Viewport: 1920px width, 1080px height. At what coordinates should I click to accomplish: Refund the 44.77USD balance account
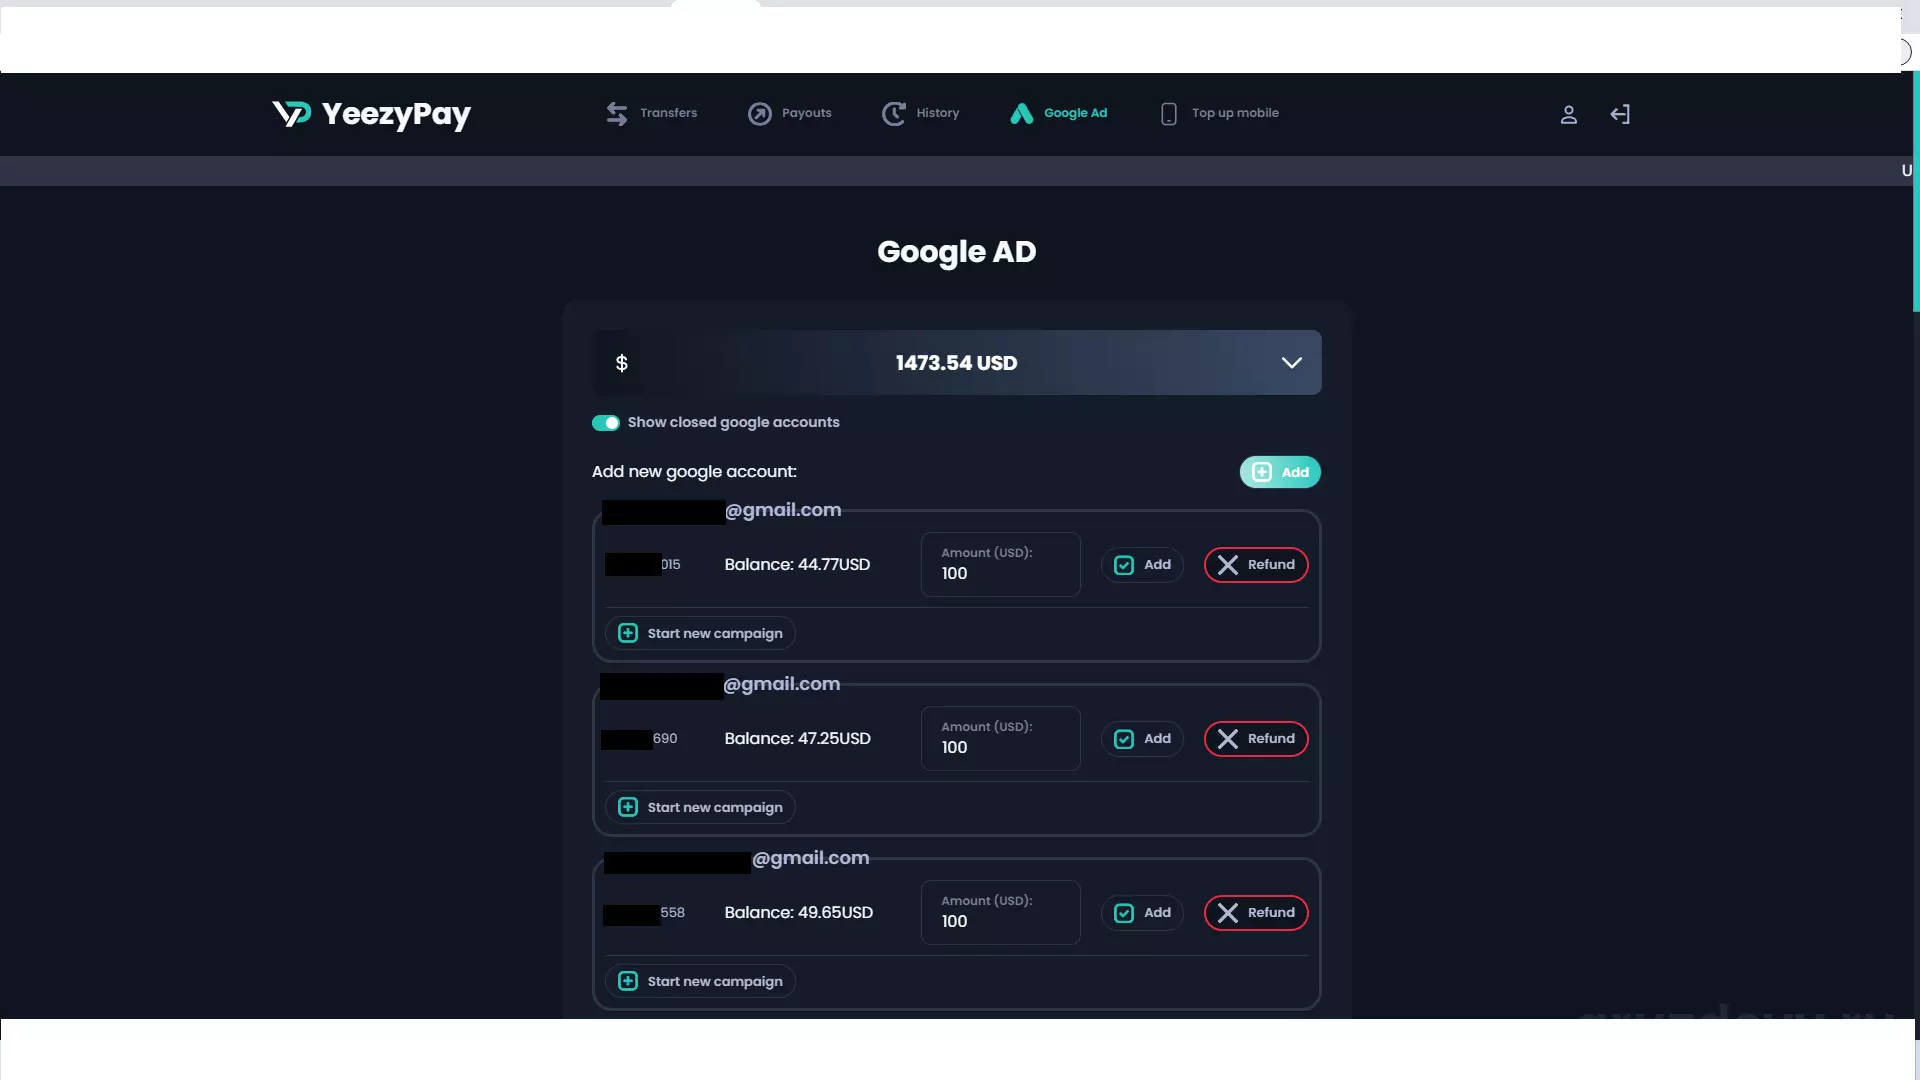click(1256, 565)
